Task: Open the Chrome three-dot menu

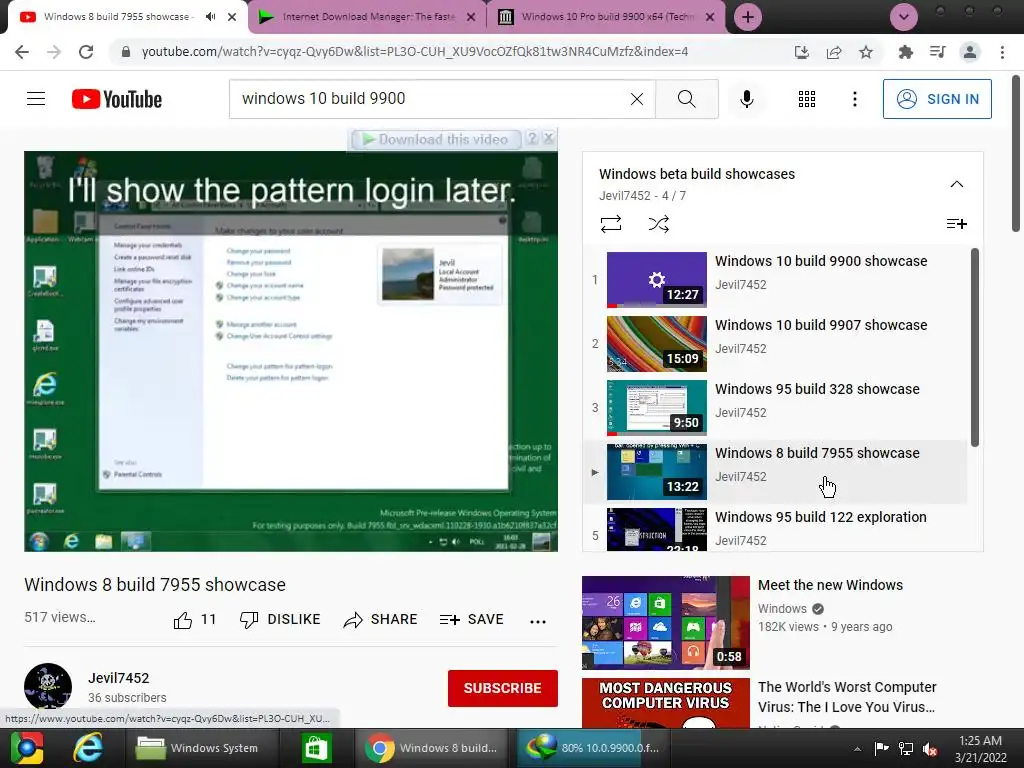Action: coord(1002,52)
